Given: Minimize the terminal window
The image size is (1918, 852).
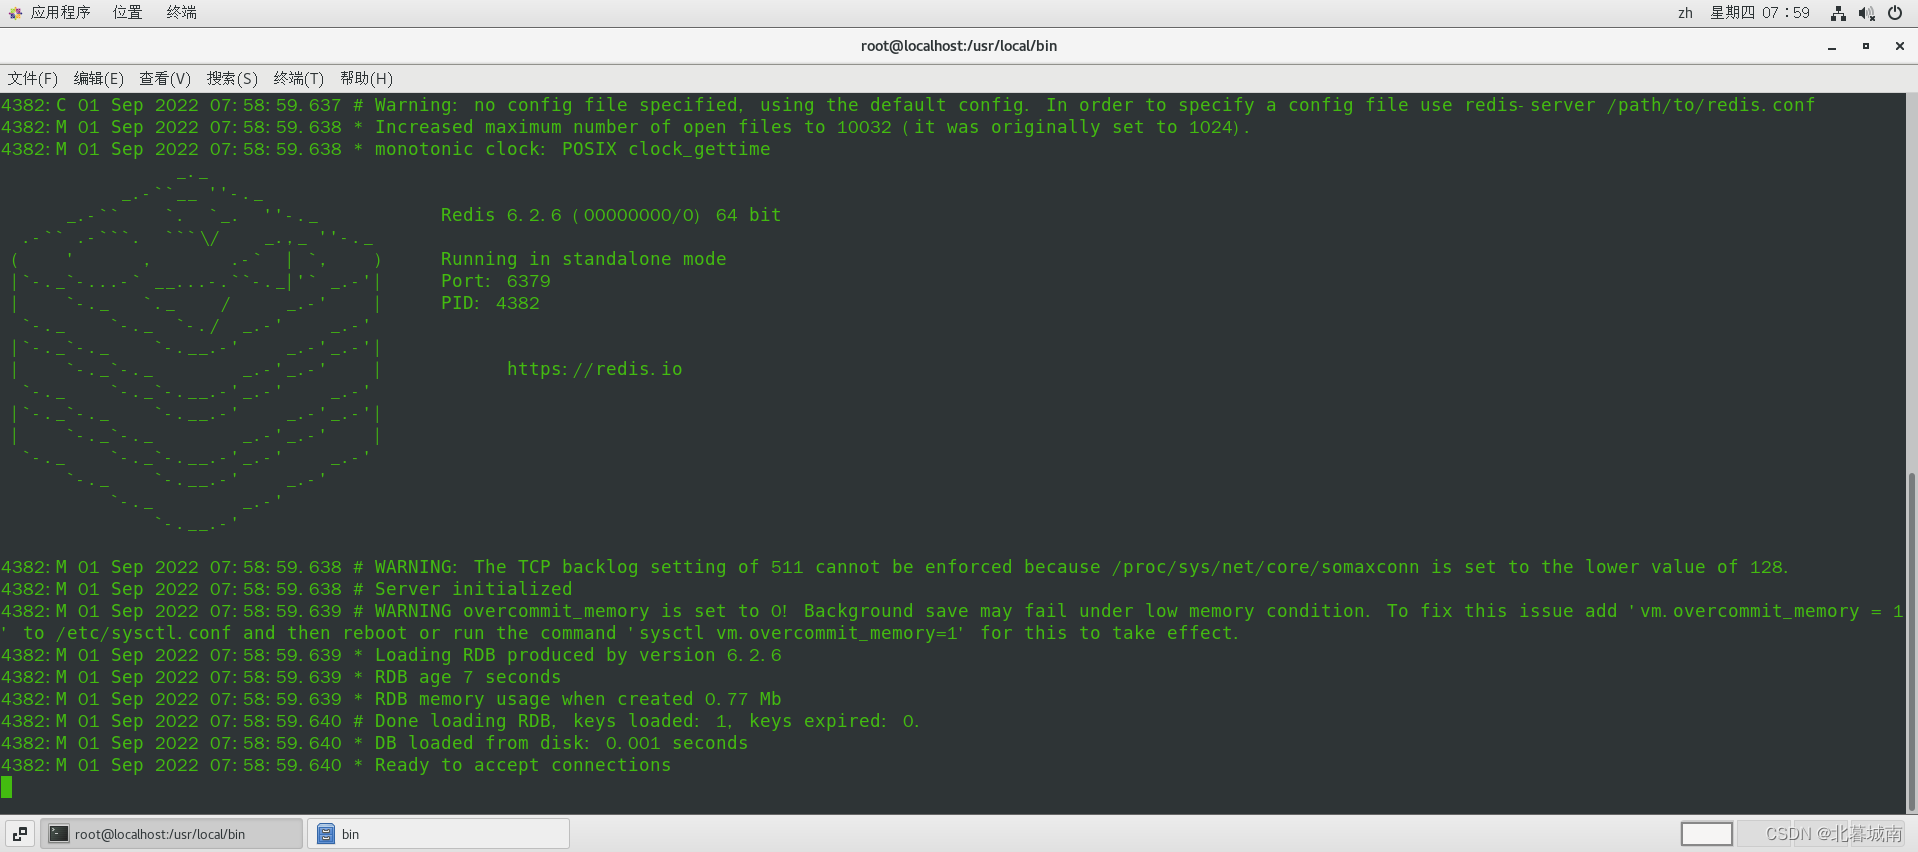Looking at the screenshot, I should click(x=1832, y=46).
